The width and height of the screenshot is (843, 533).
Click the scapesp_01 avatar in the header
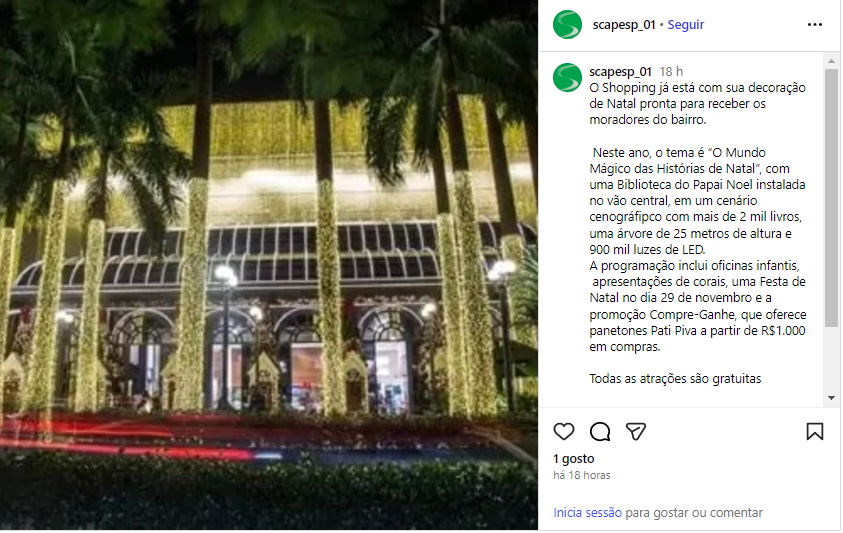tap(567, 25)
